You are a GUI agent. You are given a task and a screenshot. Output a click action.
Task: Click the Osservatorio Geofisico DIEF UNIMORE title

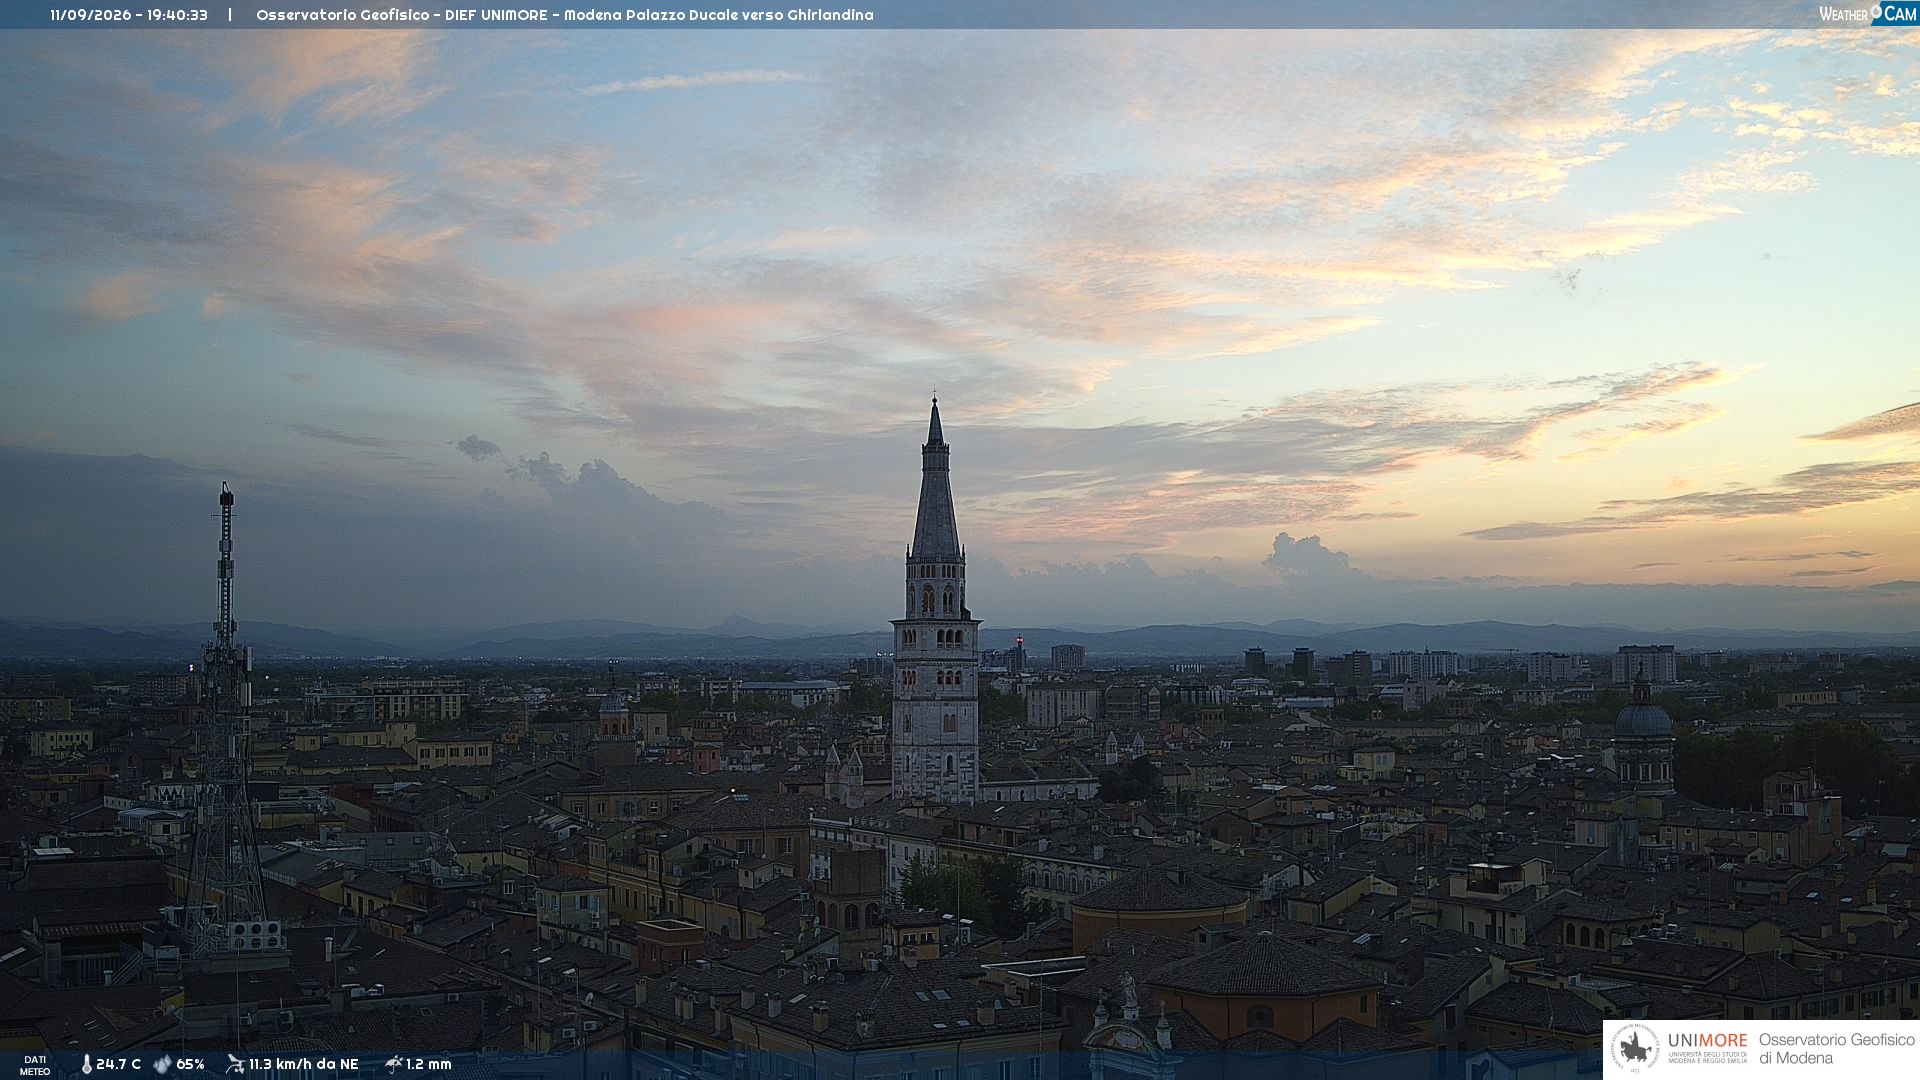pyautogui.click(x=564, y=15)
